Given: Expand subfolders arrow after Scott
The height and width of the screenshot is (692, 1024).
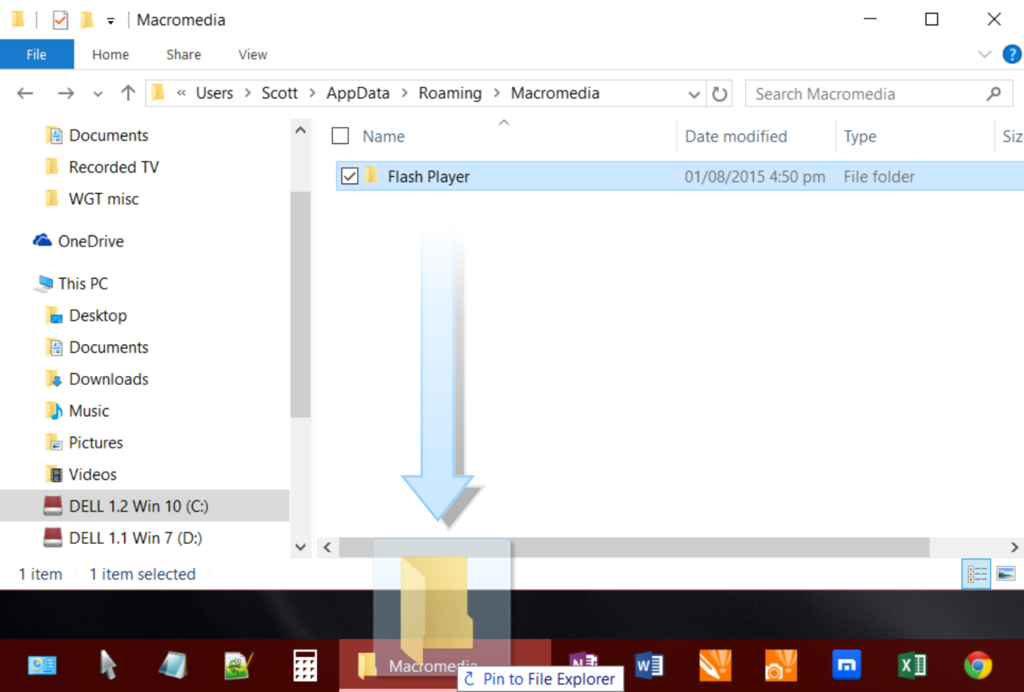Looking at the screenshot, I should 312,93.
